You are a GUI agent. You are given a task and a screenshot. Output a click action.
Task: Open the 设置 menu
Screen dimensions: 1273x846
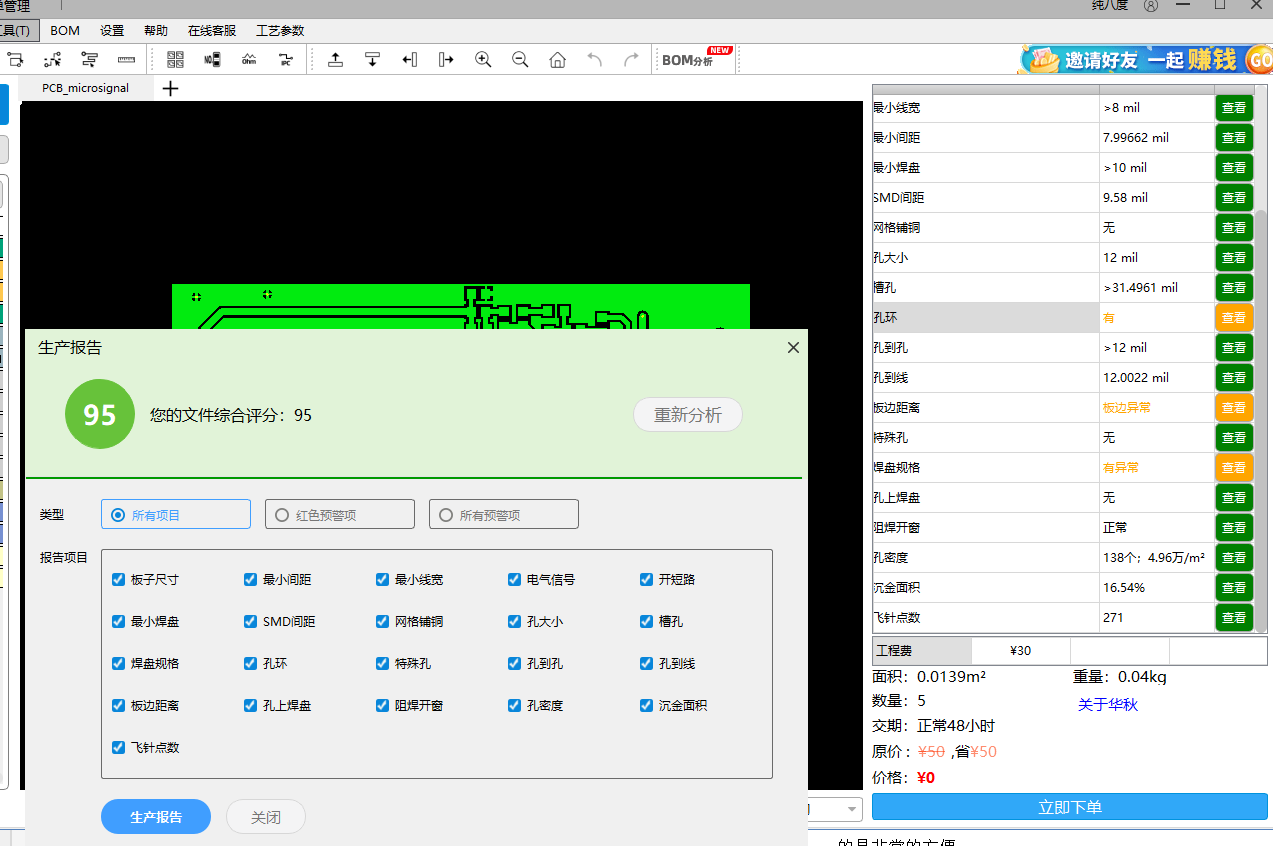[112, 31]
